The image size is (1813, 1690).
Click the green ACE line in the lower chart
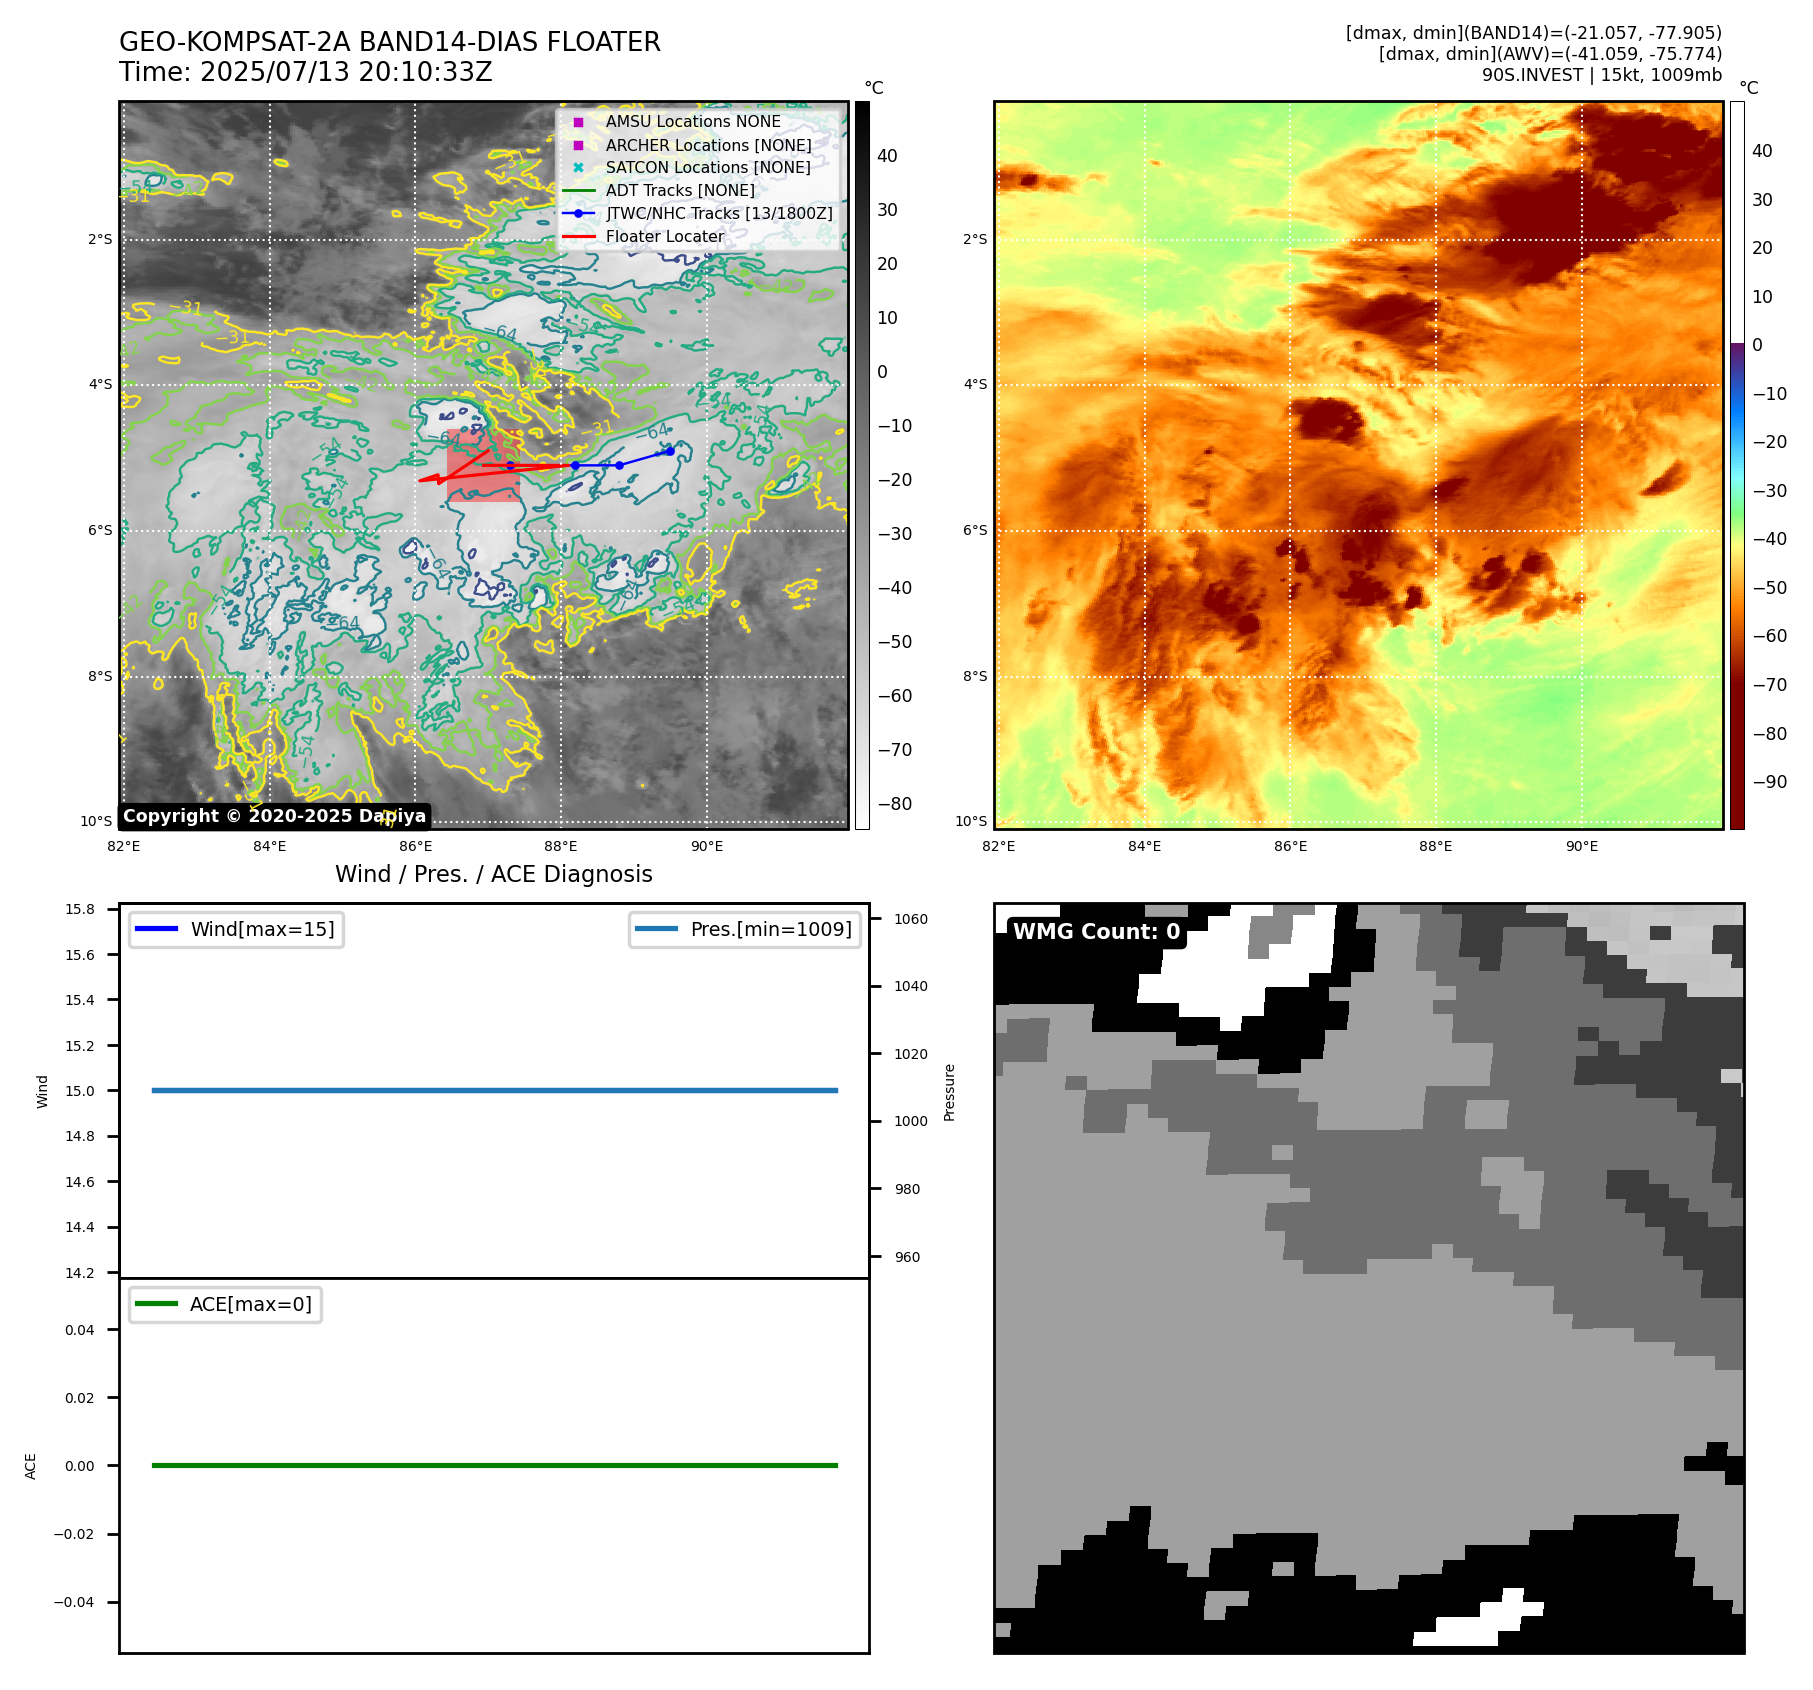click(494, 1465)
